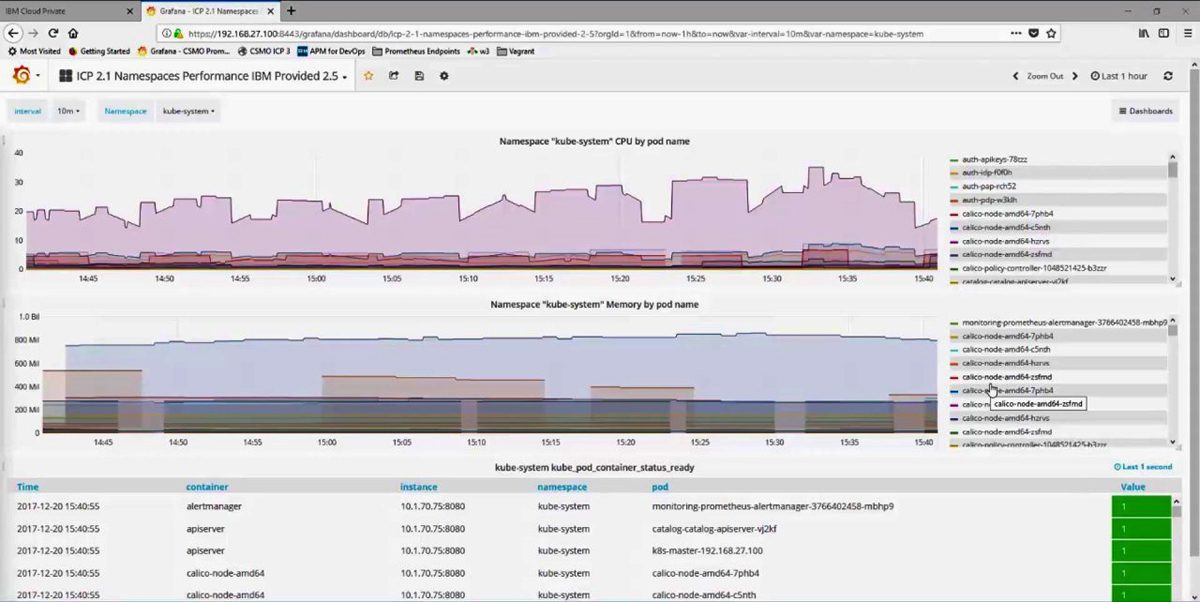Open the 10m interval dropdown
Image resolution: width=1200 pixels, height=602 pixels.
coord(66,111)
